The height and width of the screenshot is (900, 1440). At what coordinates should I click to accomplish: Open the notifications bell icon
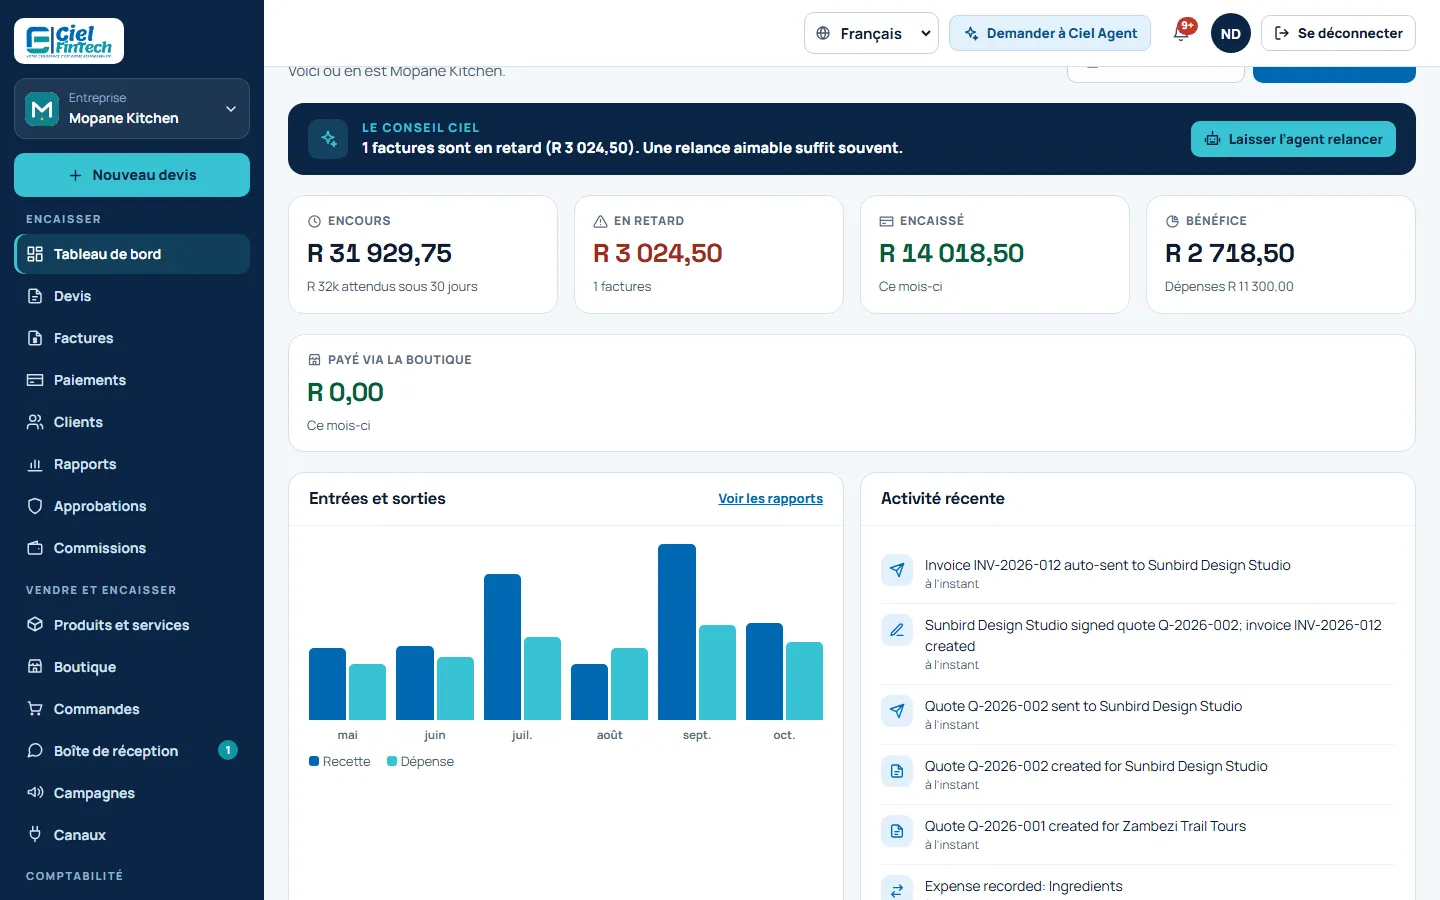[x=1181, y=33]
